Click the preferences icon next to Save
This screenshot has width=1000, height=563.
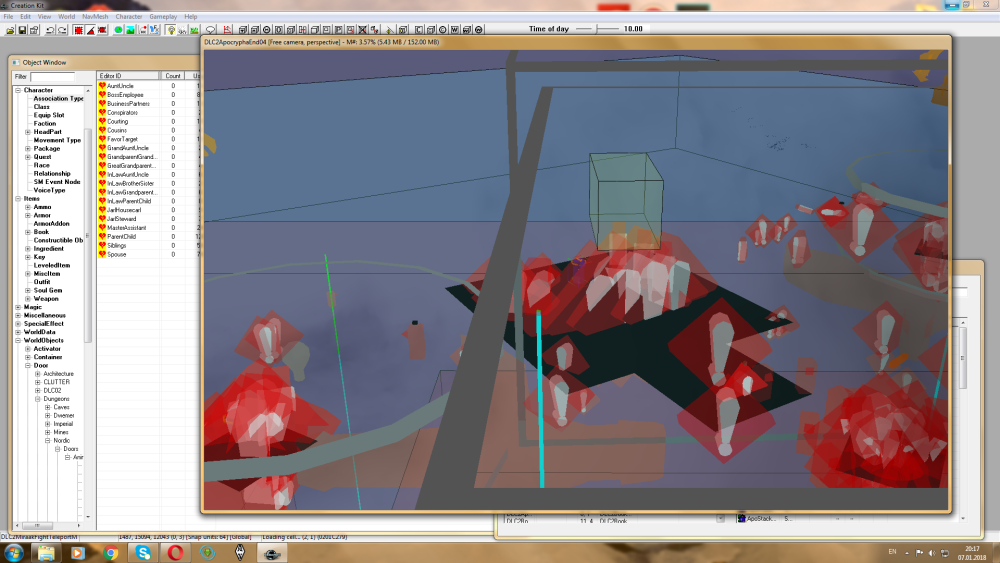(34, 30)
